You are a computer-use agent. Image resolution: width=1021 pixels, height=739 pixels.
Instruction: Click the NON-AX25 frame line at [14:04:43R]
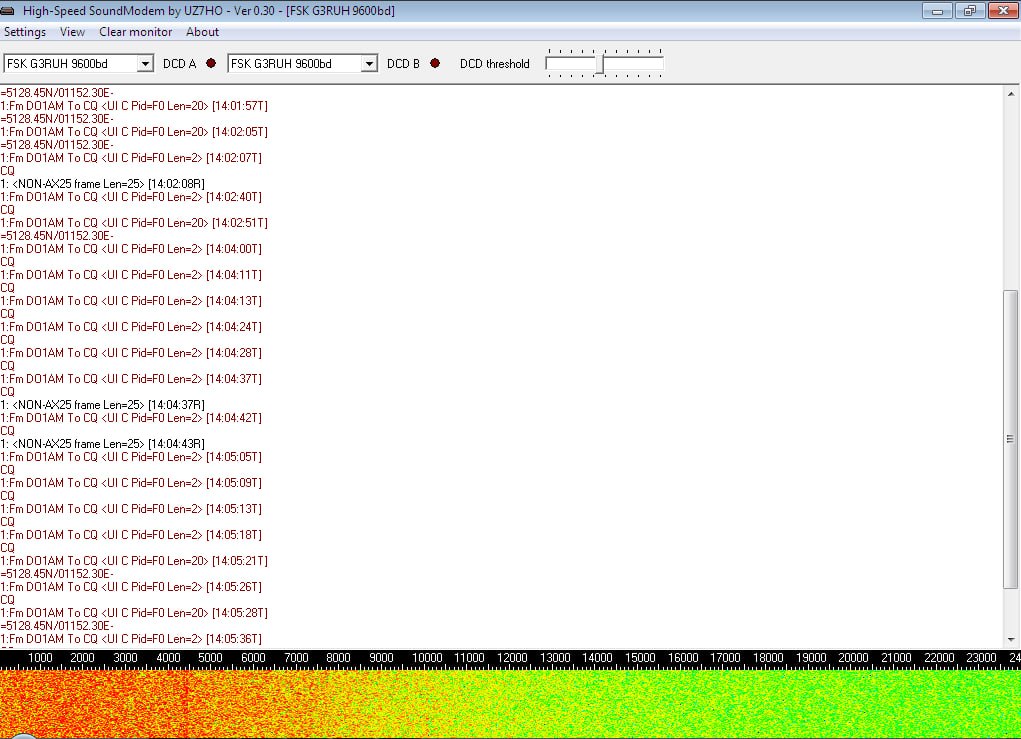coord(103,444)
